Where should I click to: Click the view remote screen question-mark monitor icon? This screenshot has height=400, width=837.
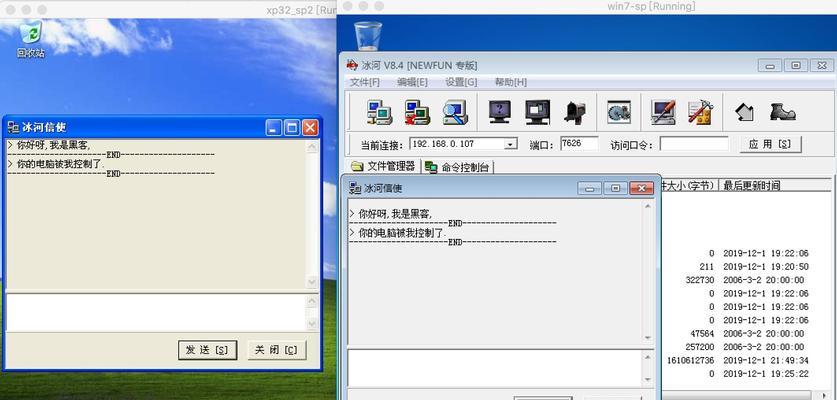tap(500, 112)
